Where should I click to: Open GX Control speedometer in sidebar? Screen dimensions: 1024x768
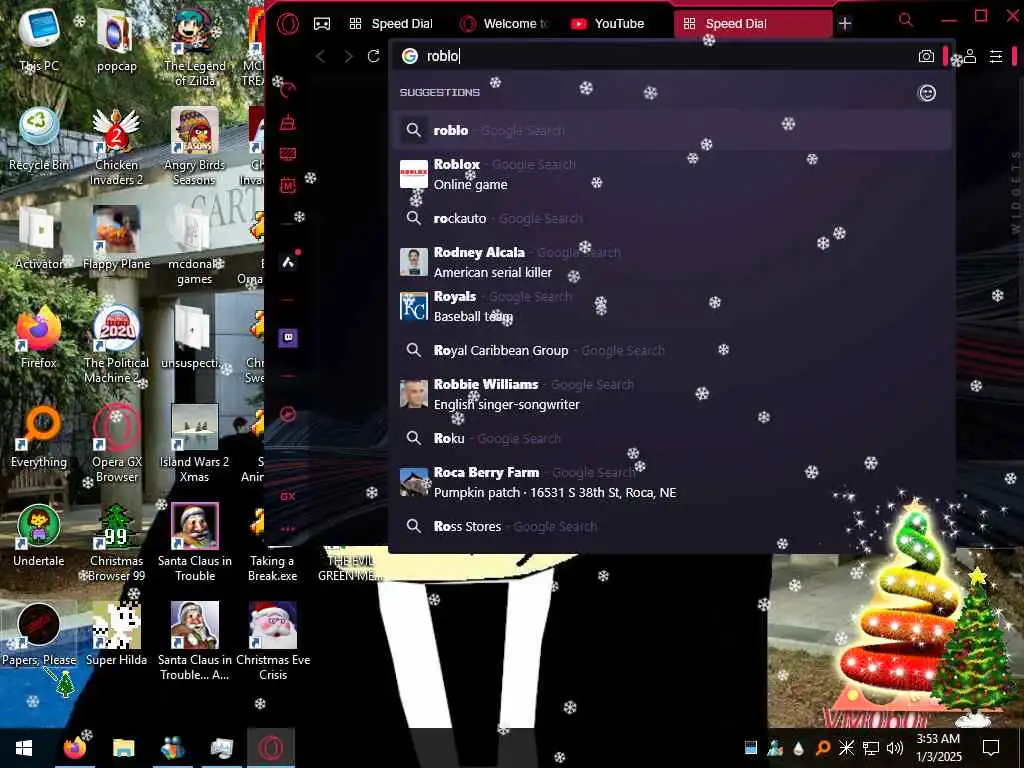[288, 89]
